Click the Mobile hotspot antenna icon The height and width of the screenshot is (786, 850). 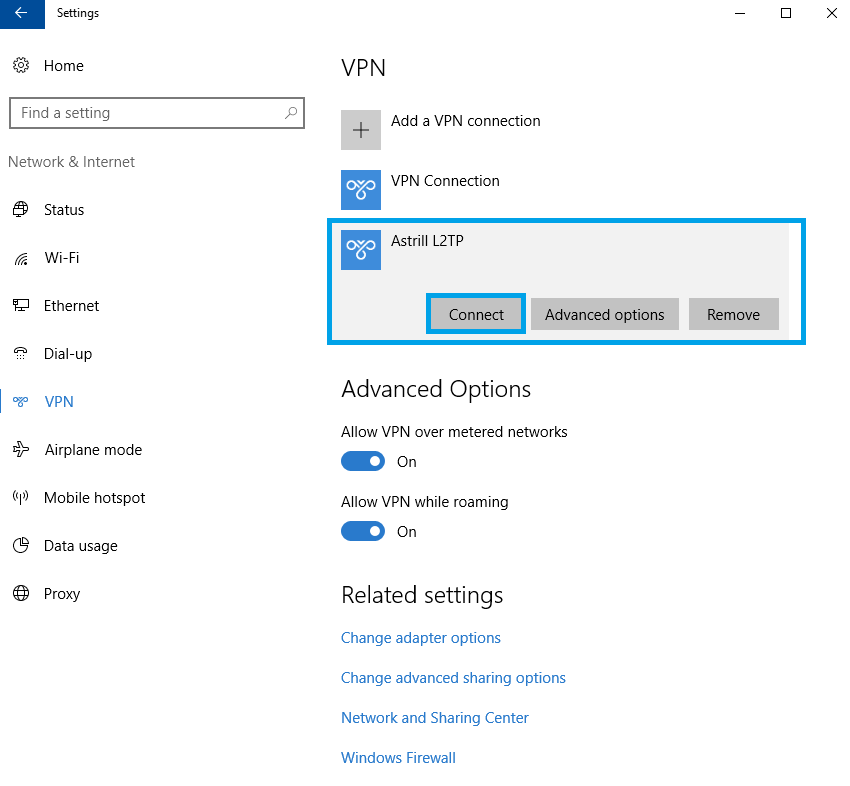coord(21,497)
